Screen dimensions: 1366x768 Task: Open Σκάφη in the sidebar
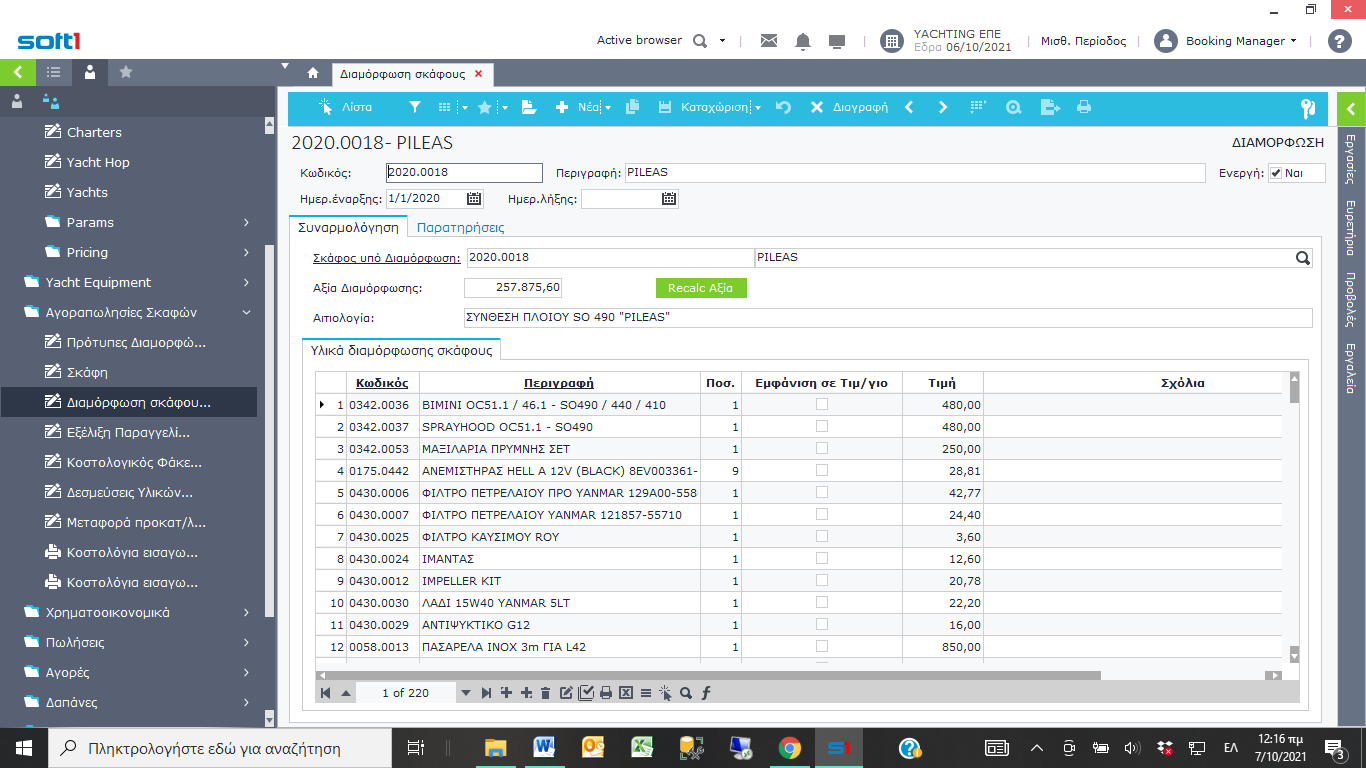click(x=87, y=372)
